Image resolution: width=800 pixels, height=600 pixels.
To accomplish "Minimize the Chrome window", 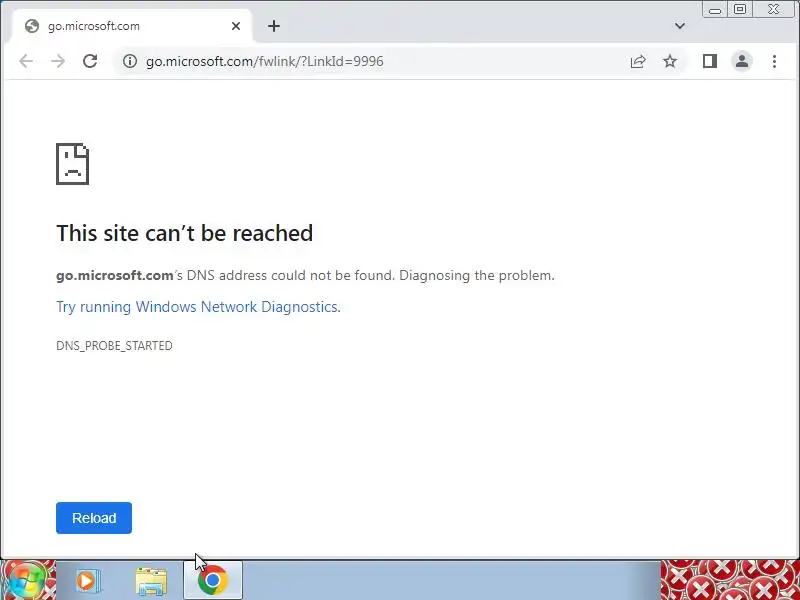I will coord(715,10).
